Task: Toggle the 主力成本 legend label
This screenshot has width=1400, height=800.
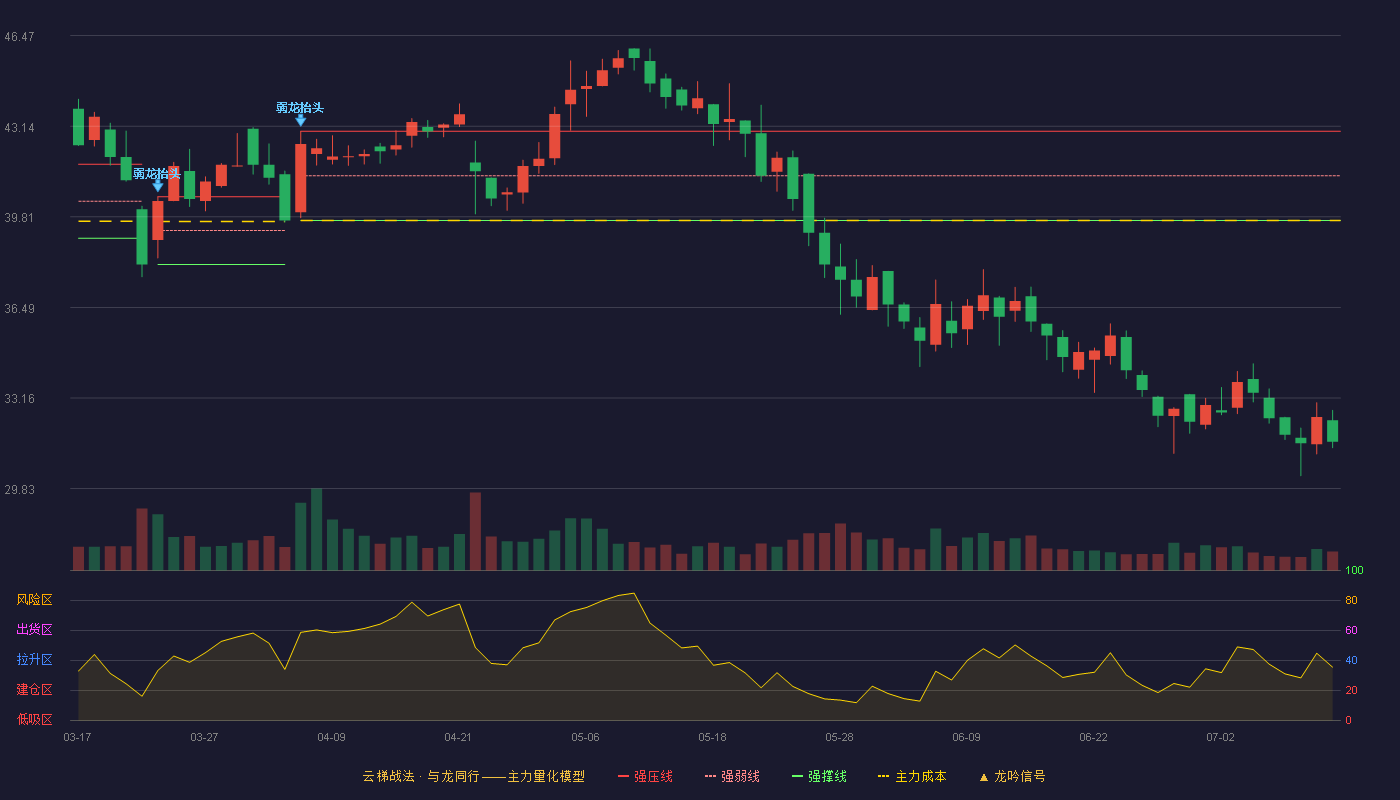Action: click(x=920, y=776)
